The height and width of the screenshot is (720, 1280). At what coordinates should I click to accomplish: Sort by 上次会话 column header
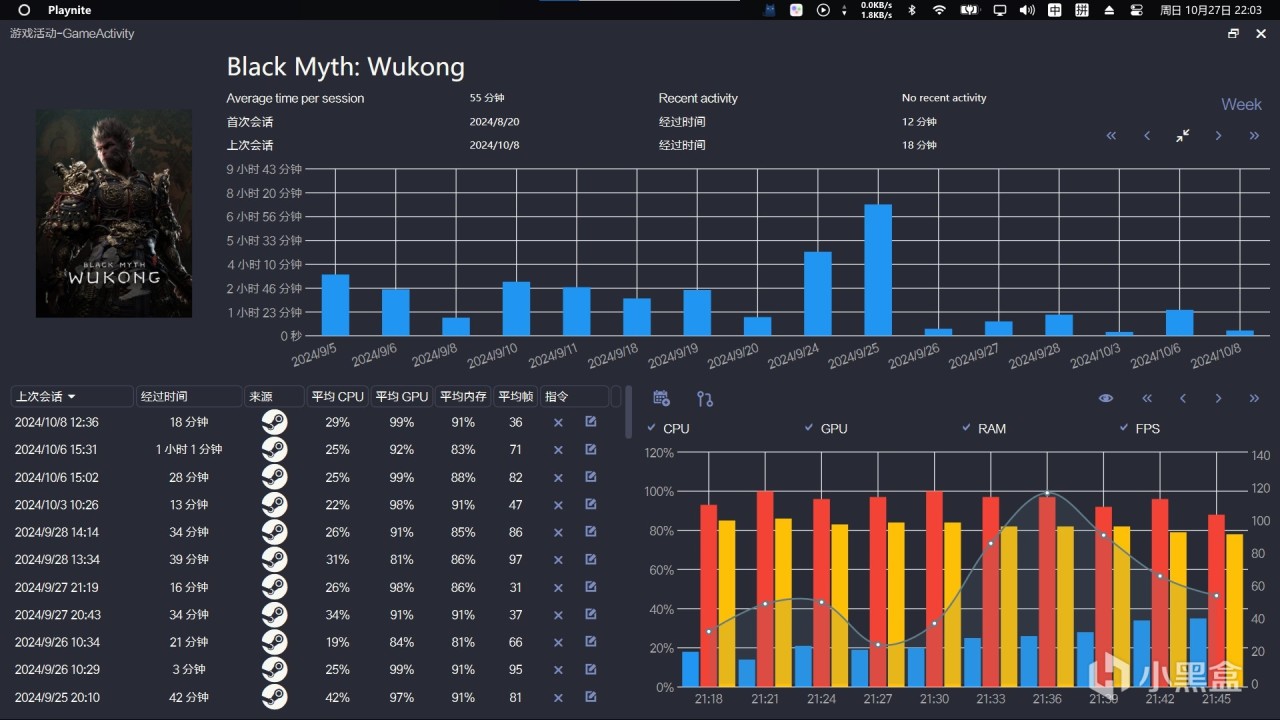click(x=72, y=397)
